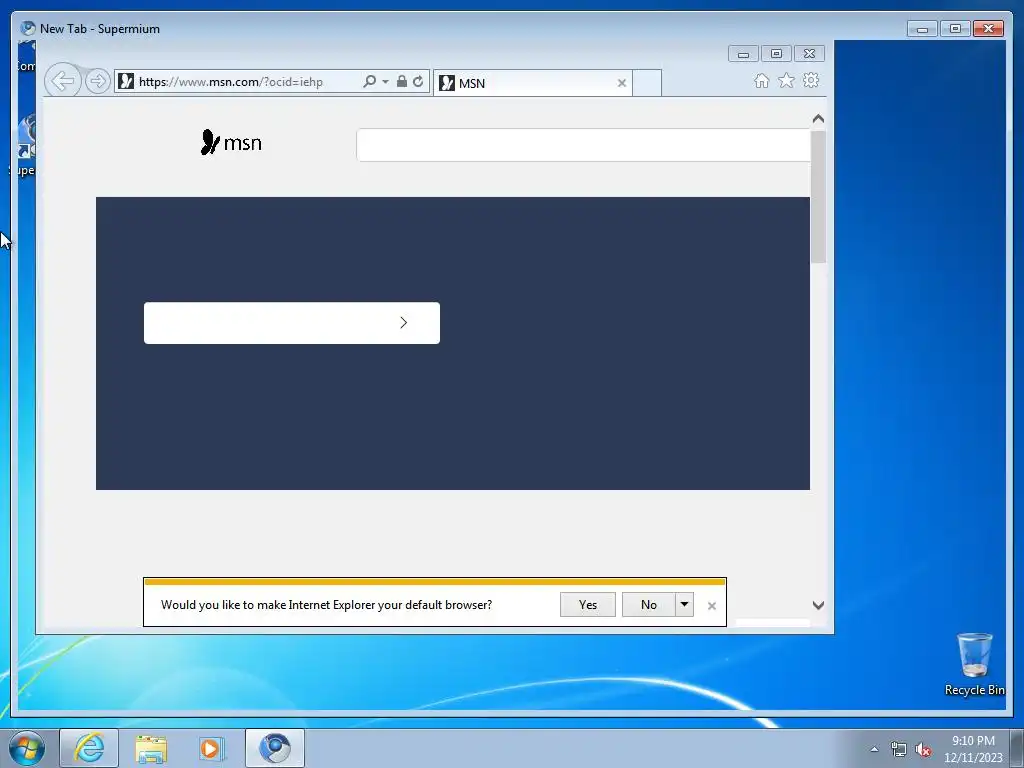Click No on default browser prompt
Screen dimensions: 1024x768
tap(648, 605)
